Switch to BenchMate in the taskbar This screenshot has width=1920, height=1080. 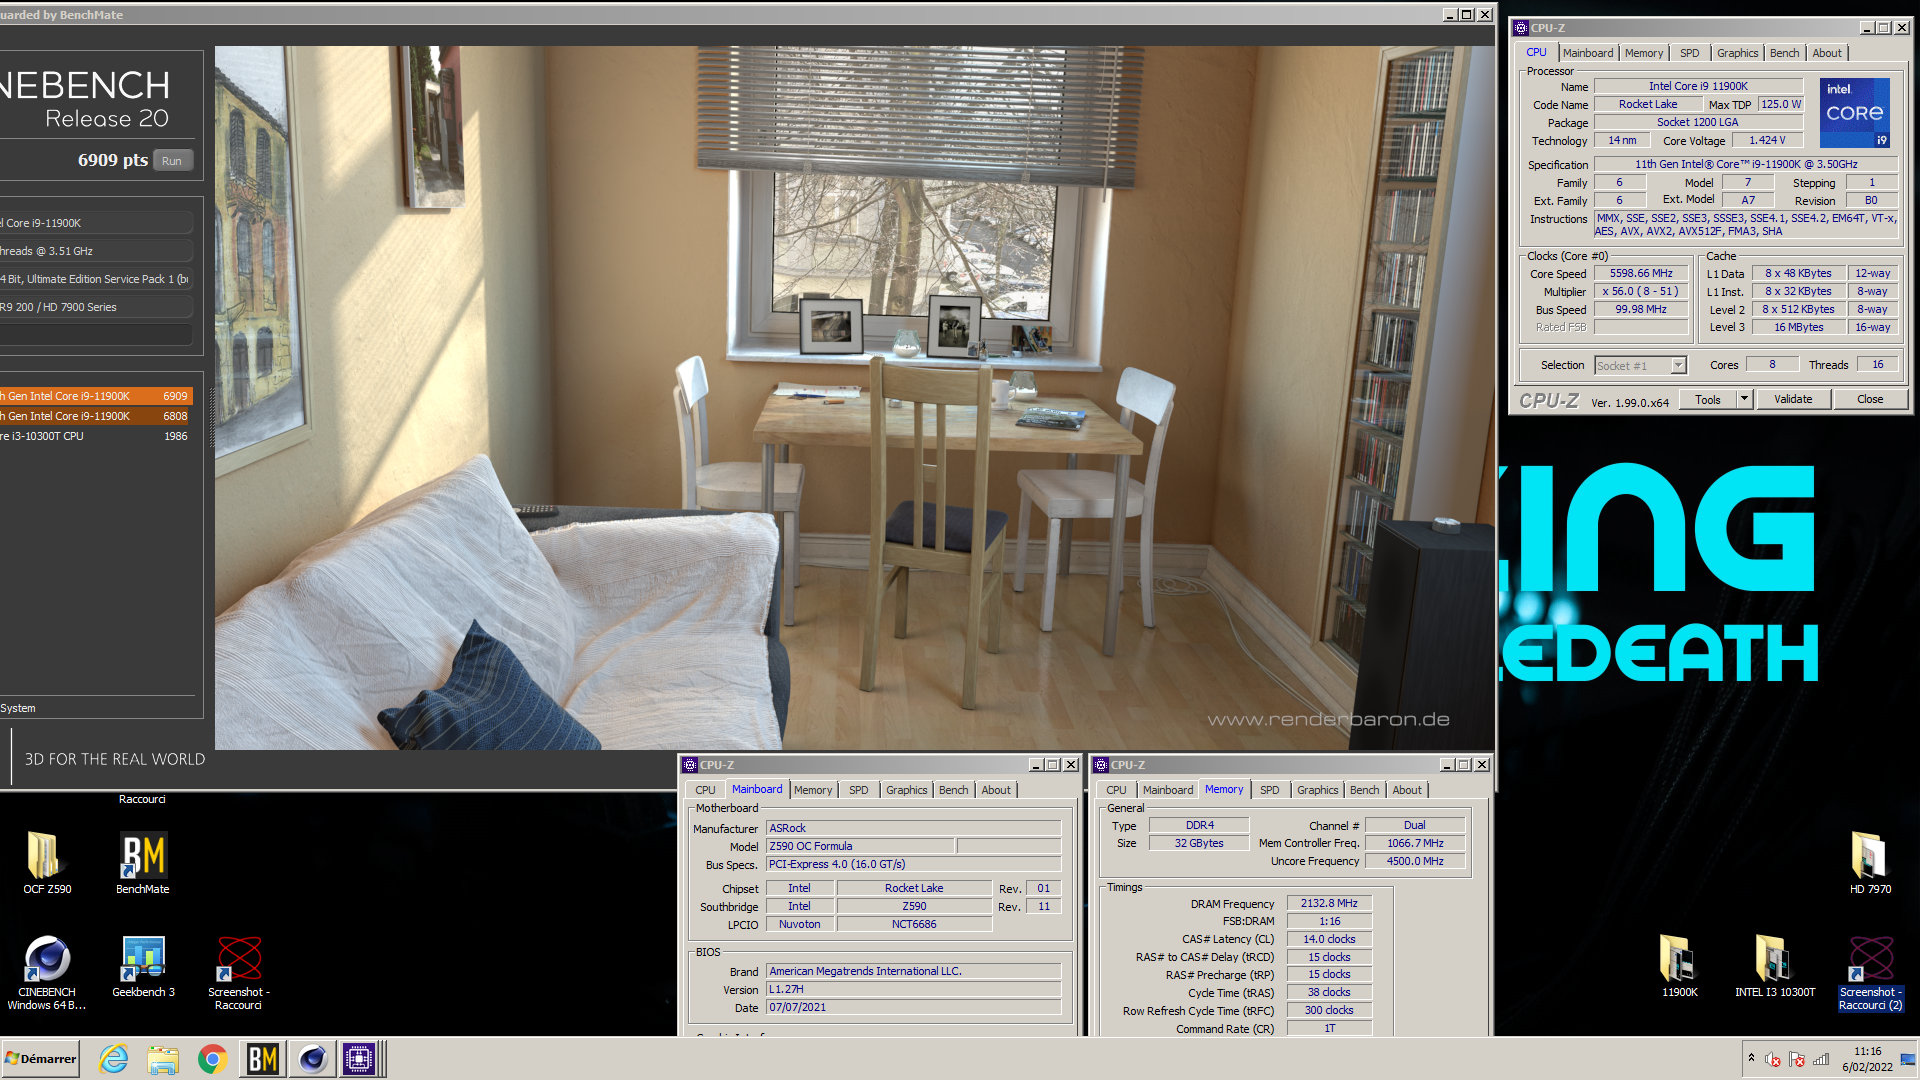pos(262,1059)
